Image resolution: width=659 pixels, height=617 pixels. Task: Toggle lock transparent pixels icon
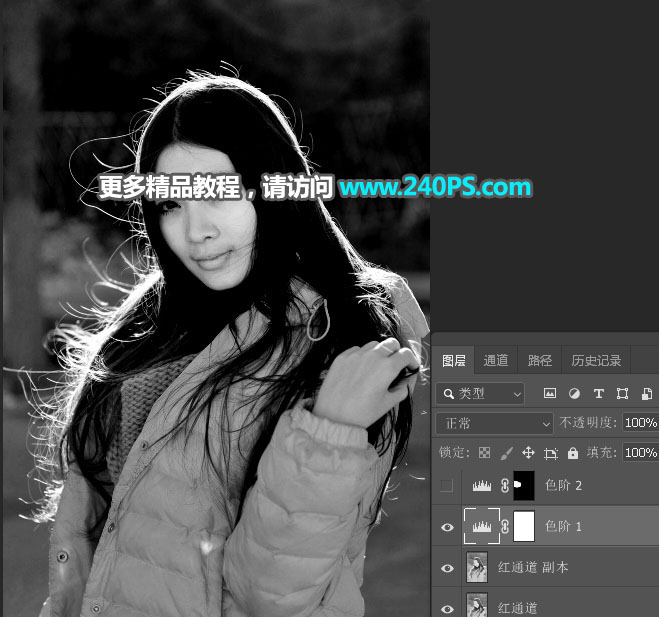(x=485, y=453)
